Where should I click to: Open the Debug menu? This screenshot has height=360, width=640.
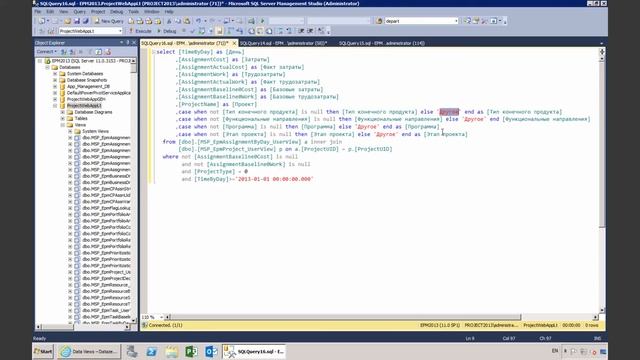pyautogui.click(x=116, y=12)
